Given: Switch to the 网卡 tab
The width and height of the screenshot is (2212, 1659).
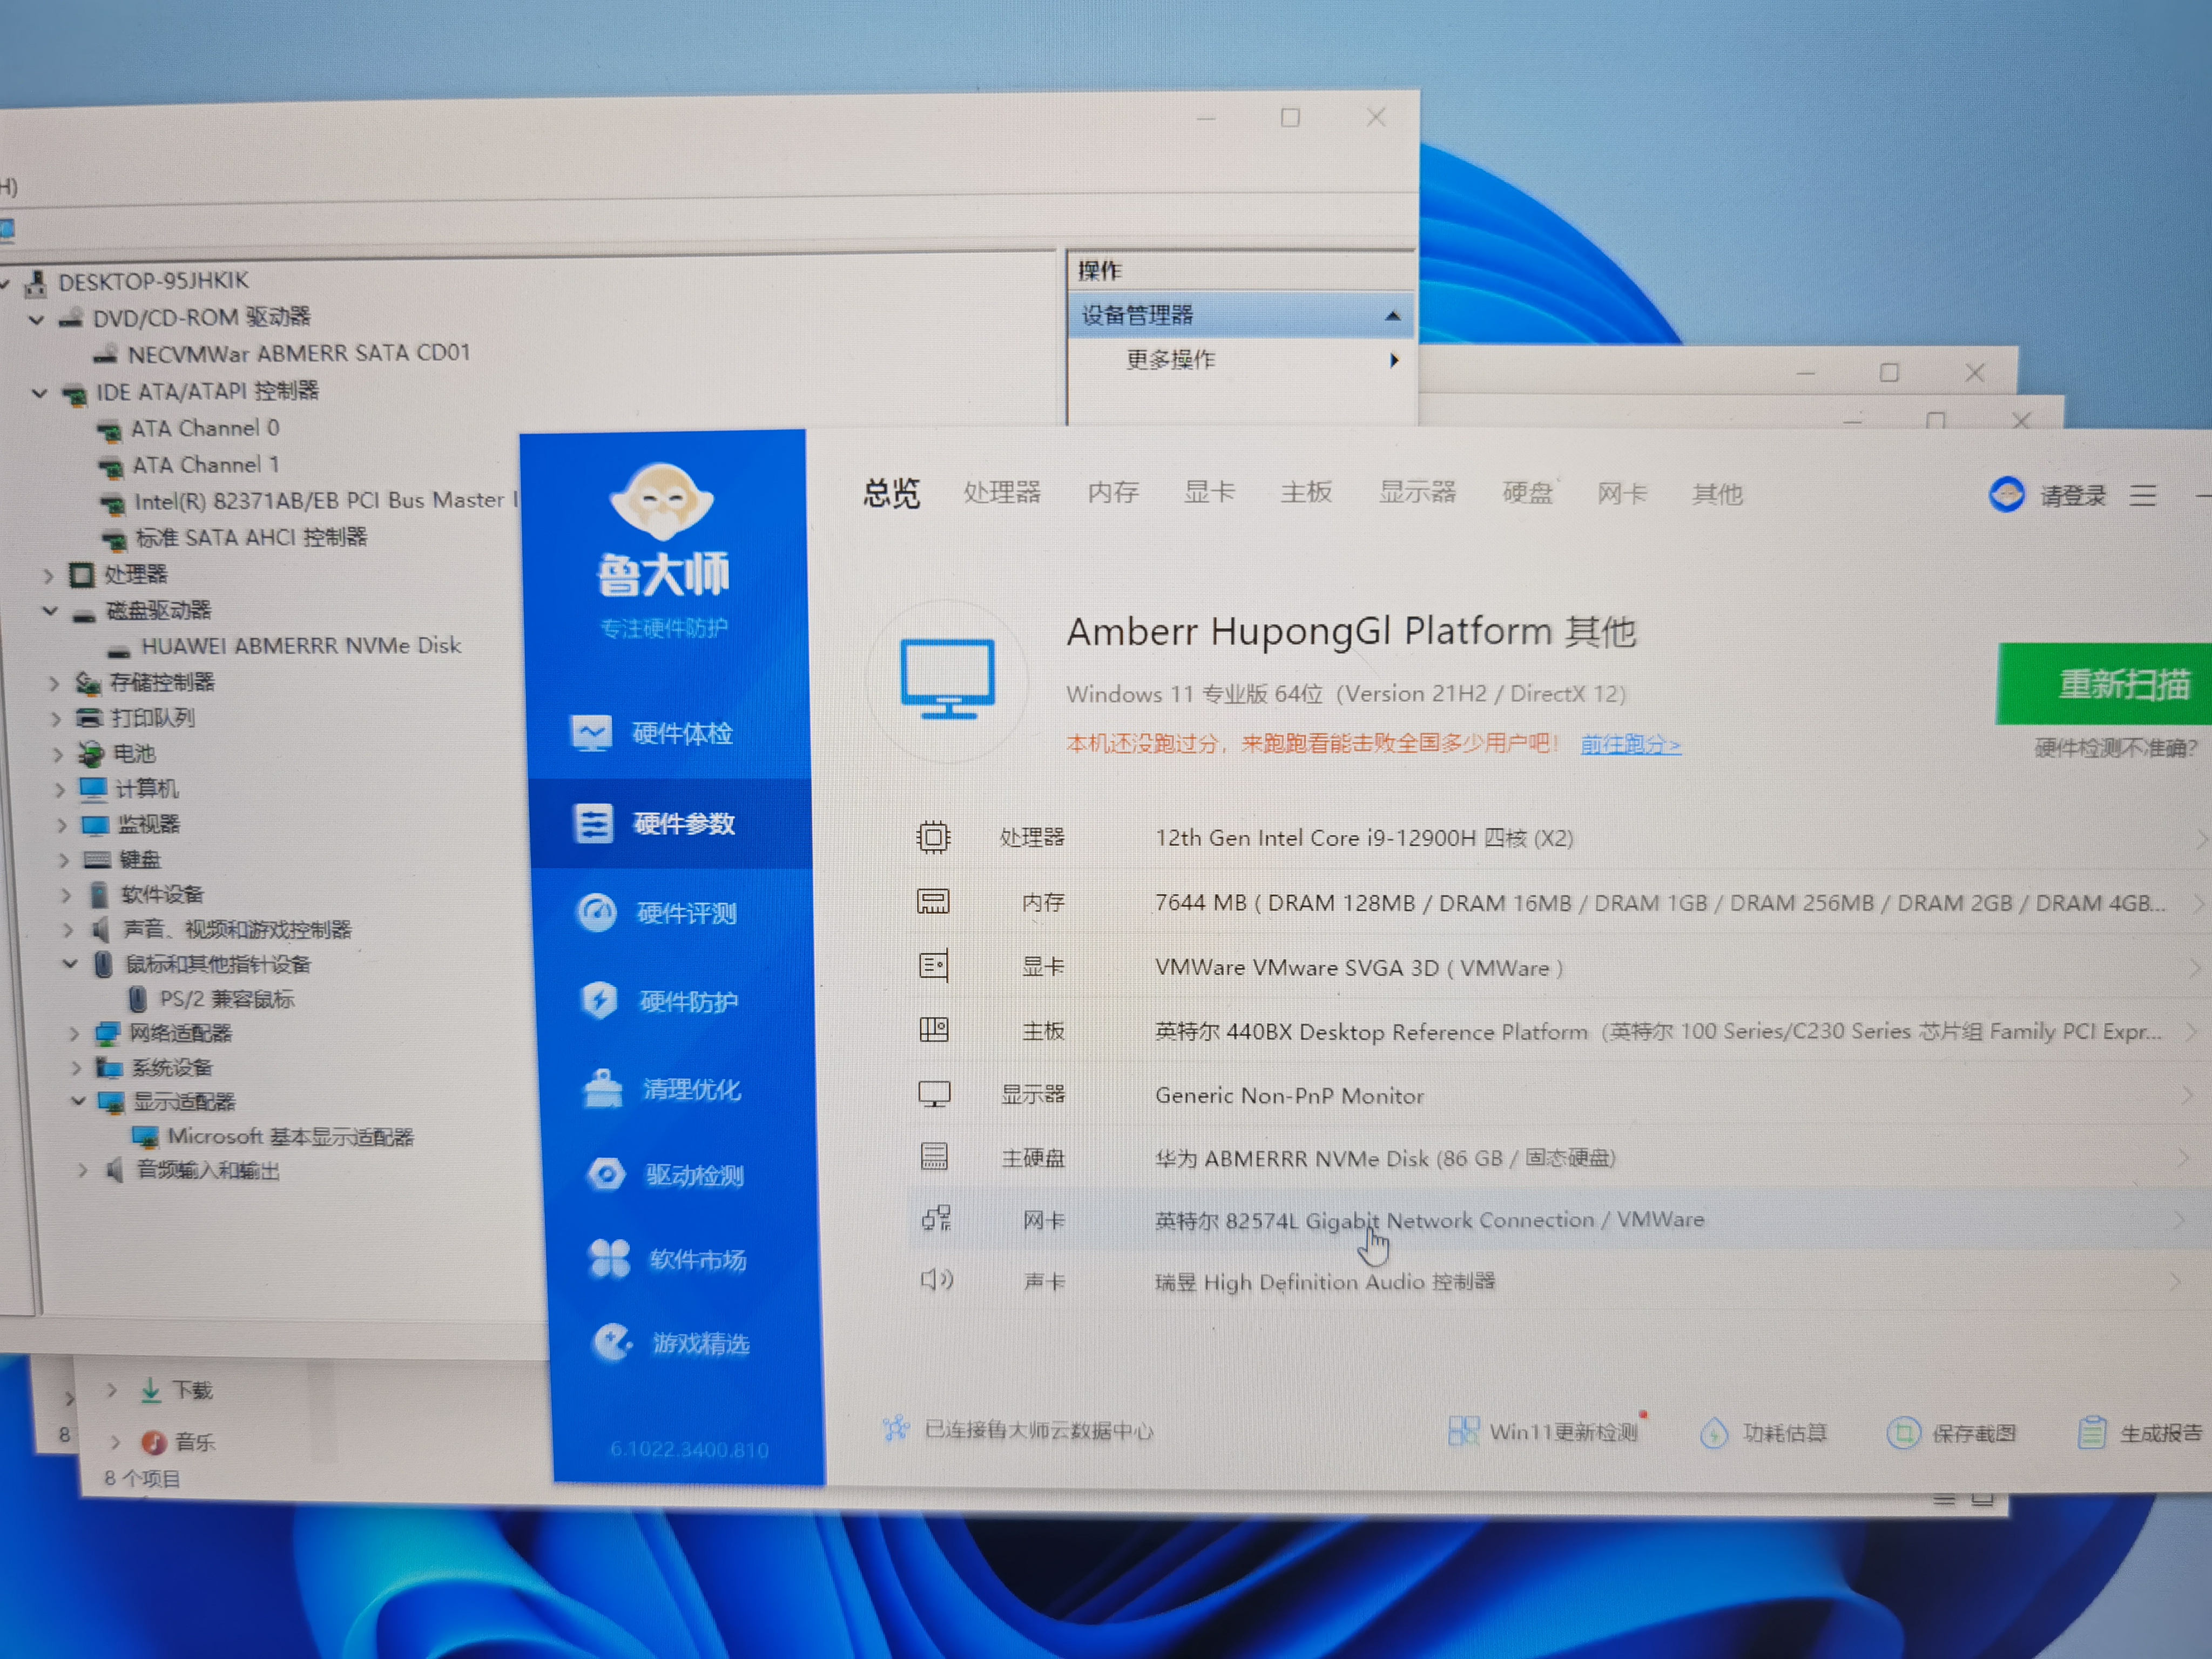Looking at the screenshot, I should click(x=1622, y=493).
